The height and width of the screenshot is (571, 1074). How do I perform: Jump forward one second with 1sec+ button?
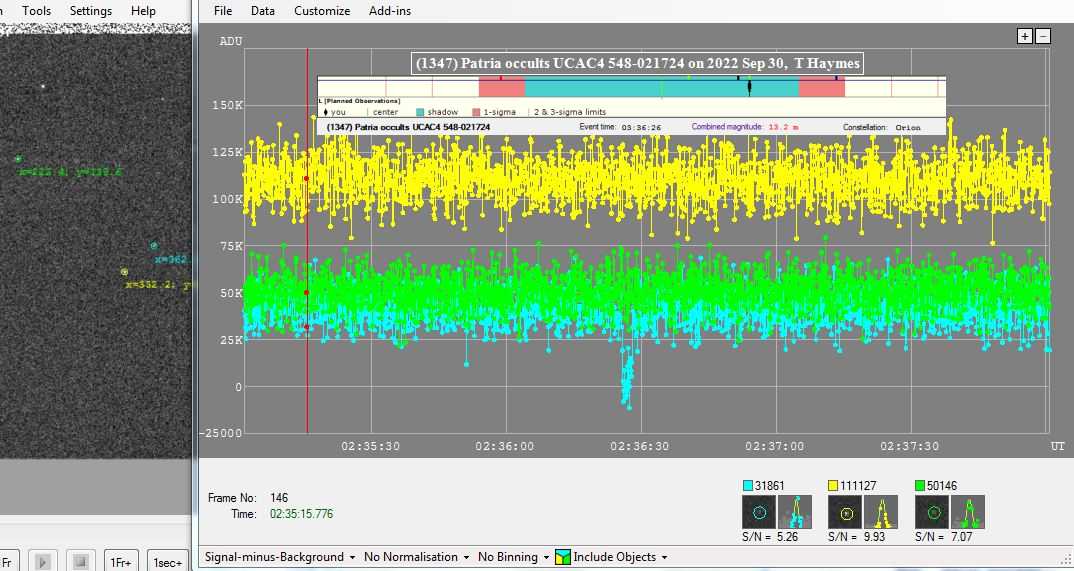[167, 563]
